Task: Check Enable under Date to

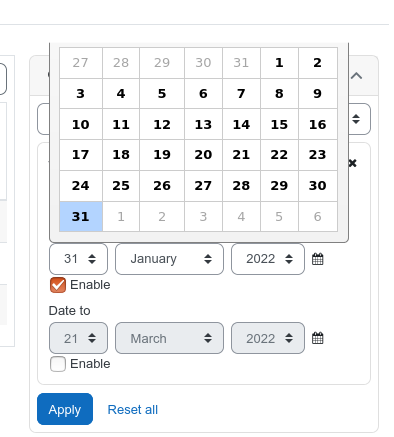Action: tap(58, 364)
